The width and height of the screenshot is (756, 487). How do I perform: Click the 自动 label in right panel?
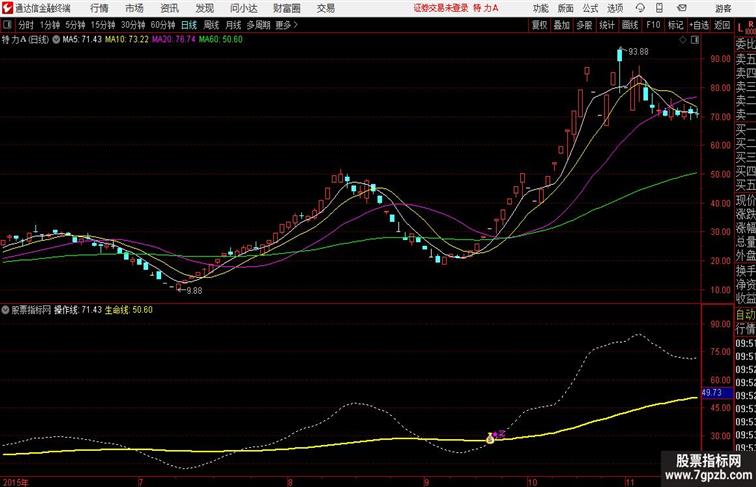point(745,315)
